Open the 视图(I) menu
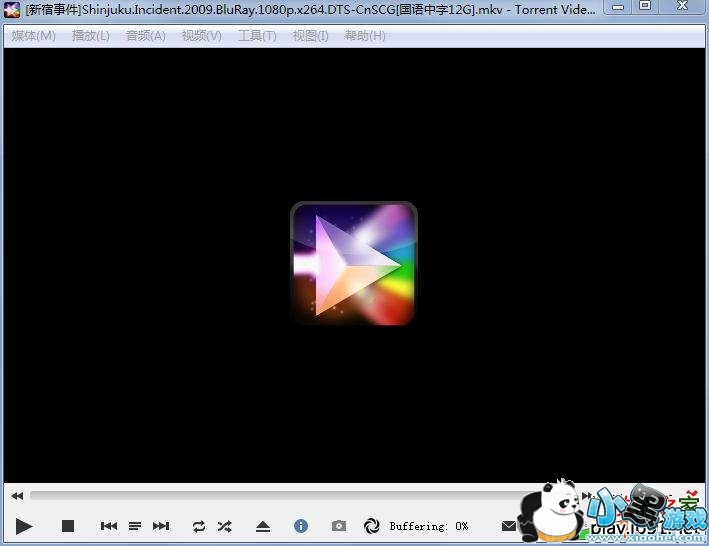The width and height of the screenshot is (709, 546). [x=311, y=36]
